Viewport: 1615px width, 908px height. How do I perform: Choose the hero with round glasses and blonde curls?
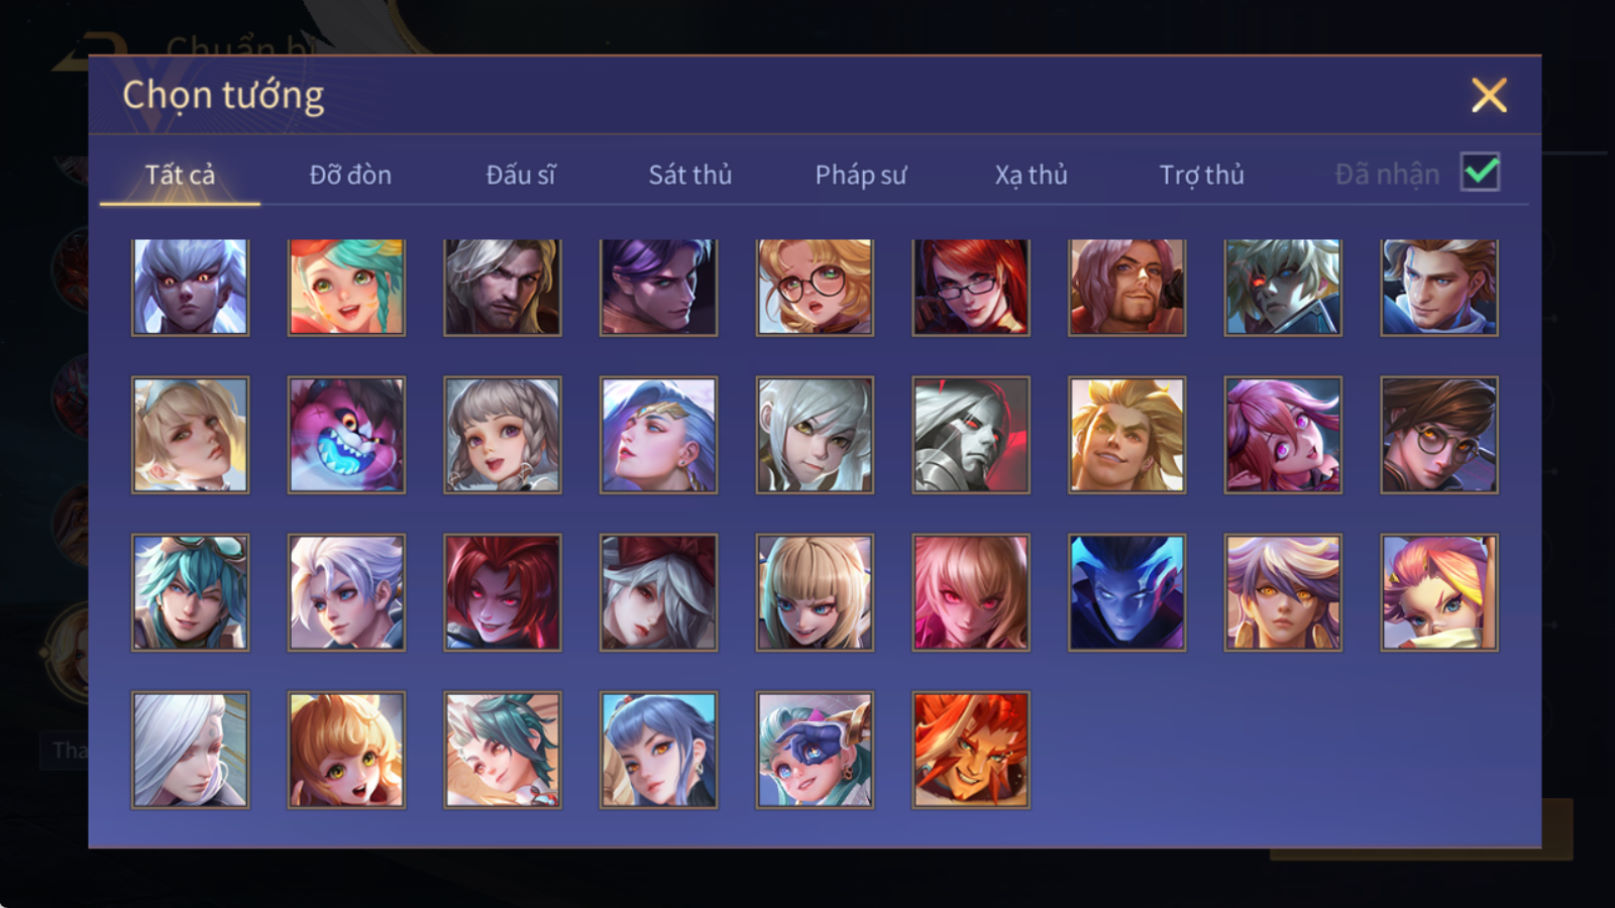coord(814,287)
